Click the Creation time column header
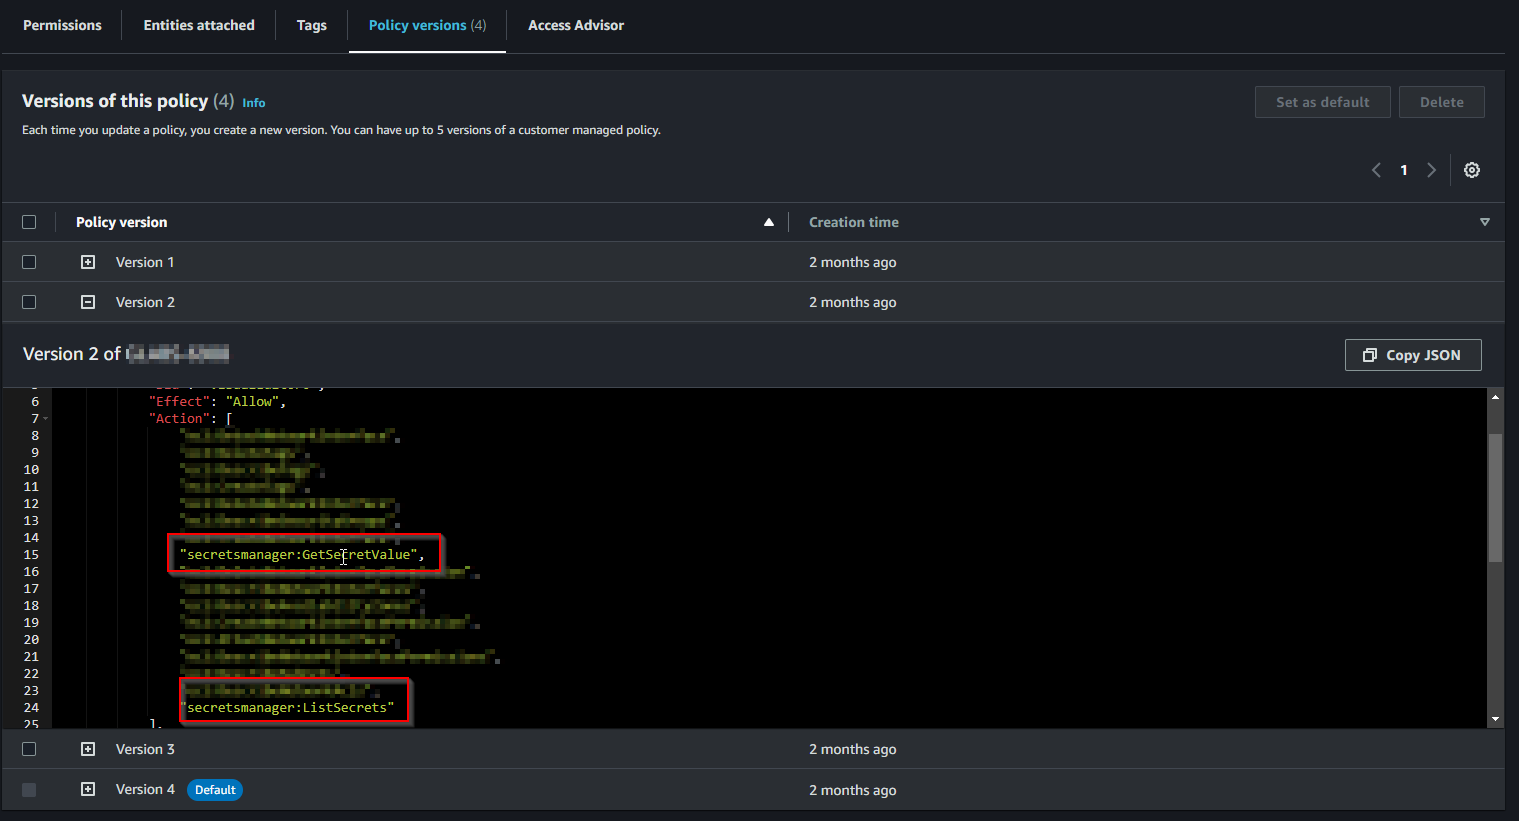This screenshot has width=1519, height=821. pos(854,222)
